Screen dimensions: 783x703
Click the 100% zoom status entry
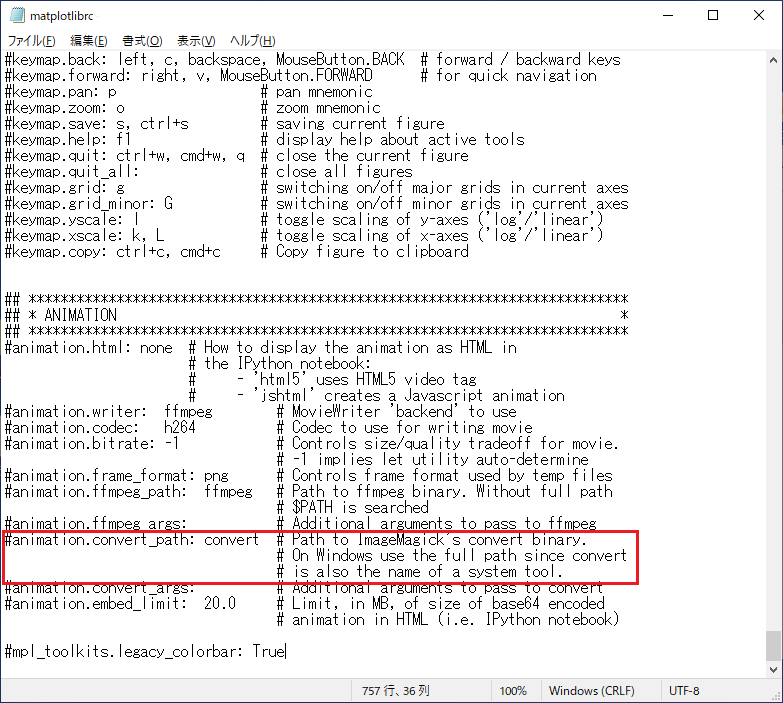tap(513, 691)
